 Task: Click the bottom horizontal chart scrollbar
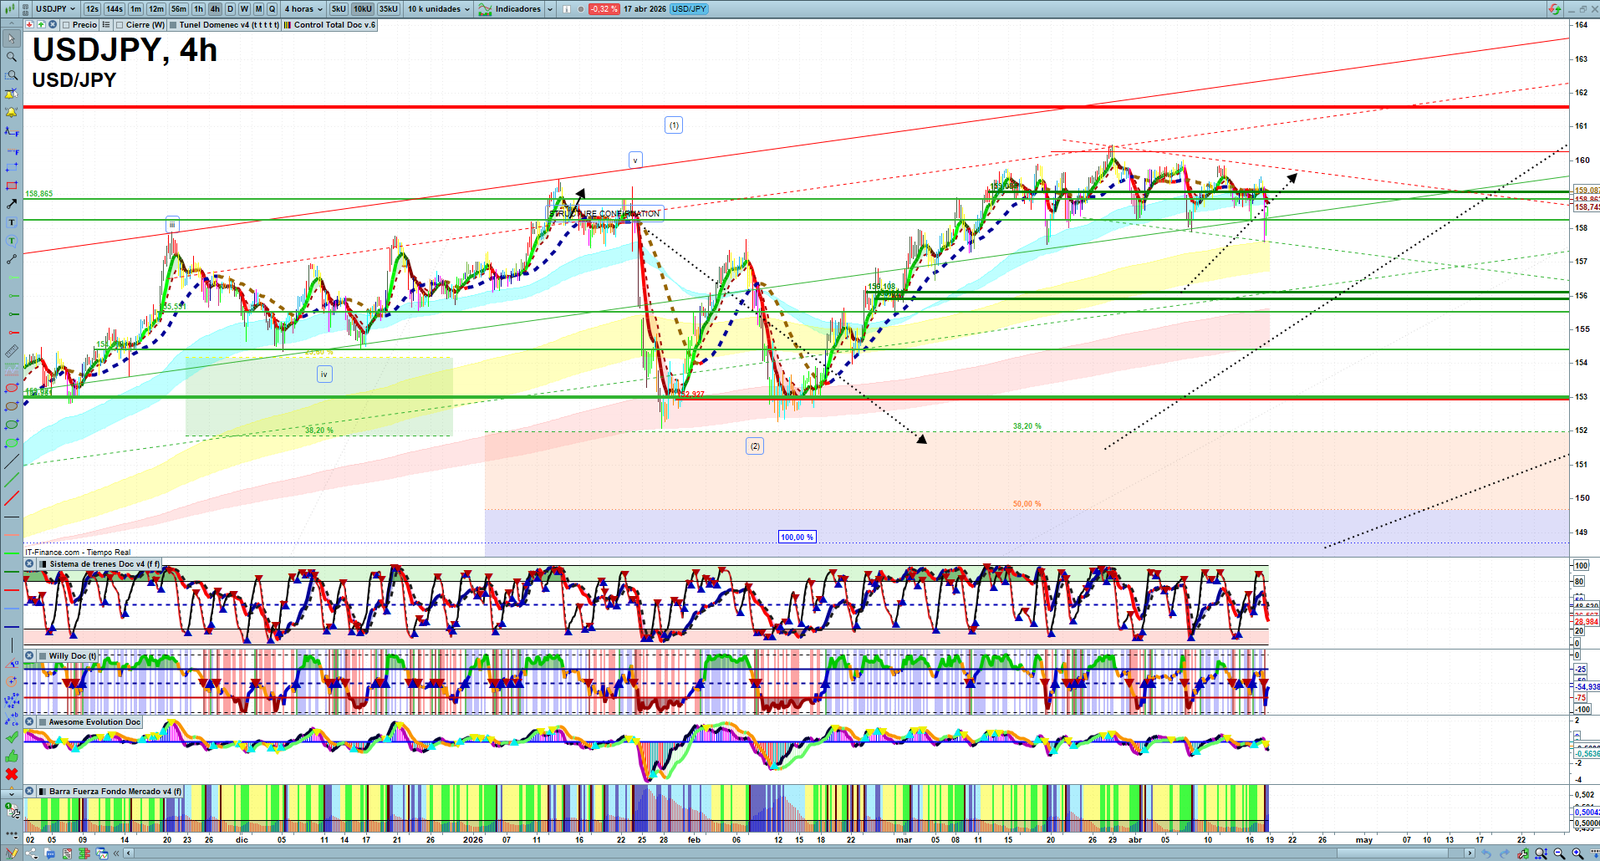coord(800,853)
